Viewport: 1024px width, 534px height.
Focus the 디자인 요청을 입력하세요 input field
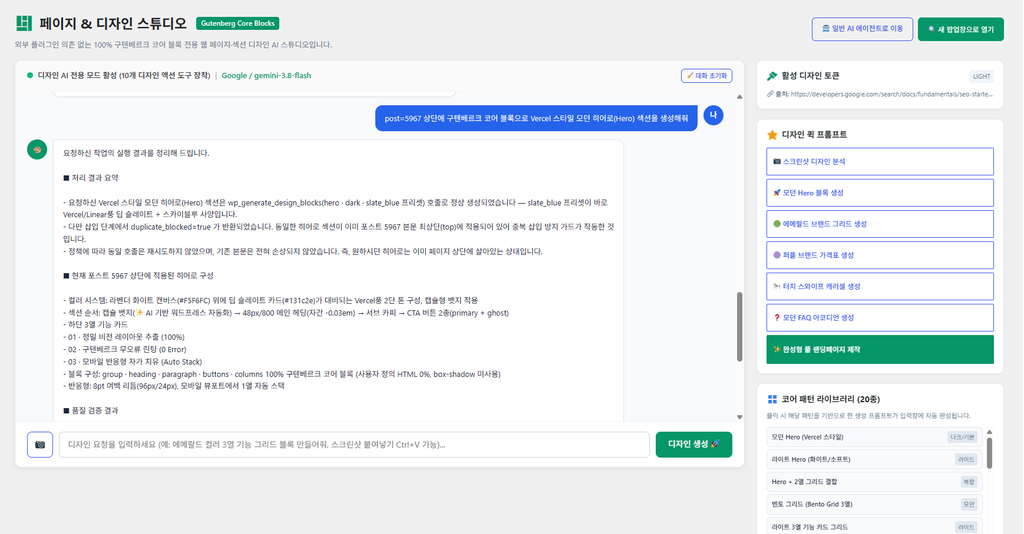(354, 445)
